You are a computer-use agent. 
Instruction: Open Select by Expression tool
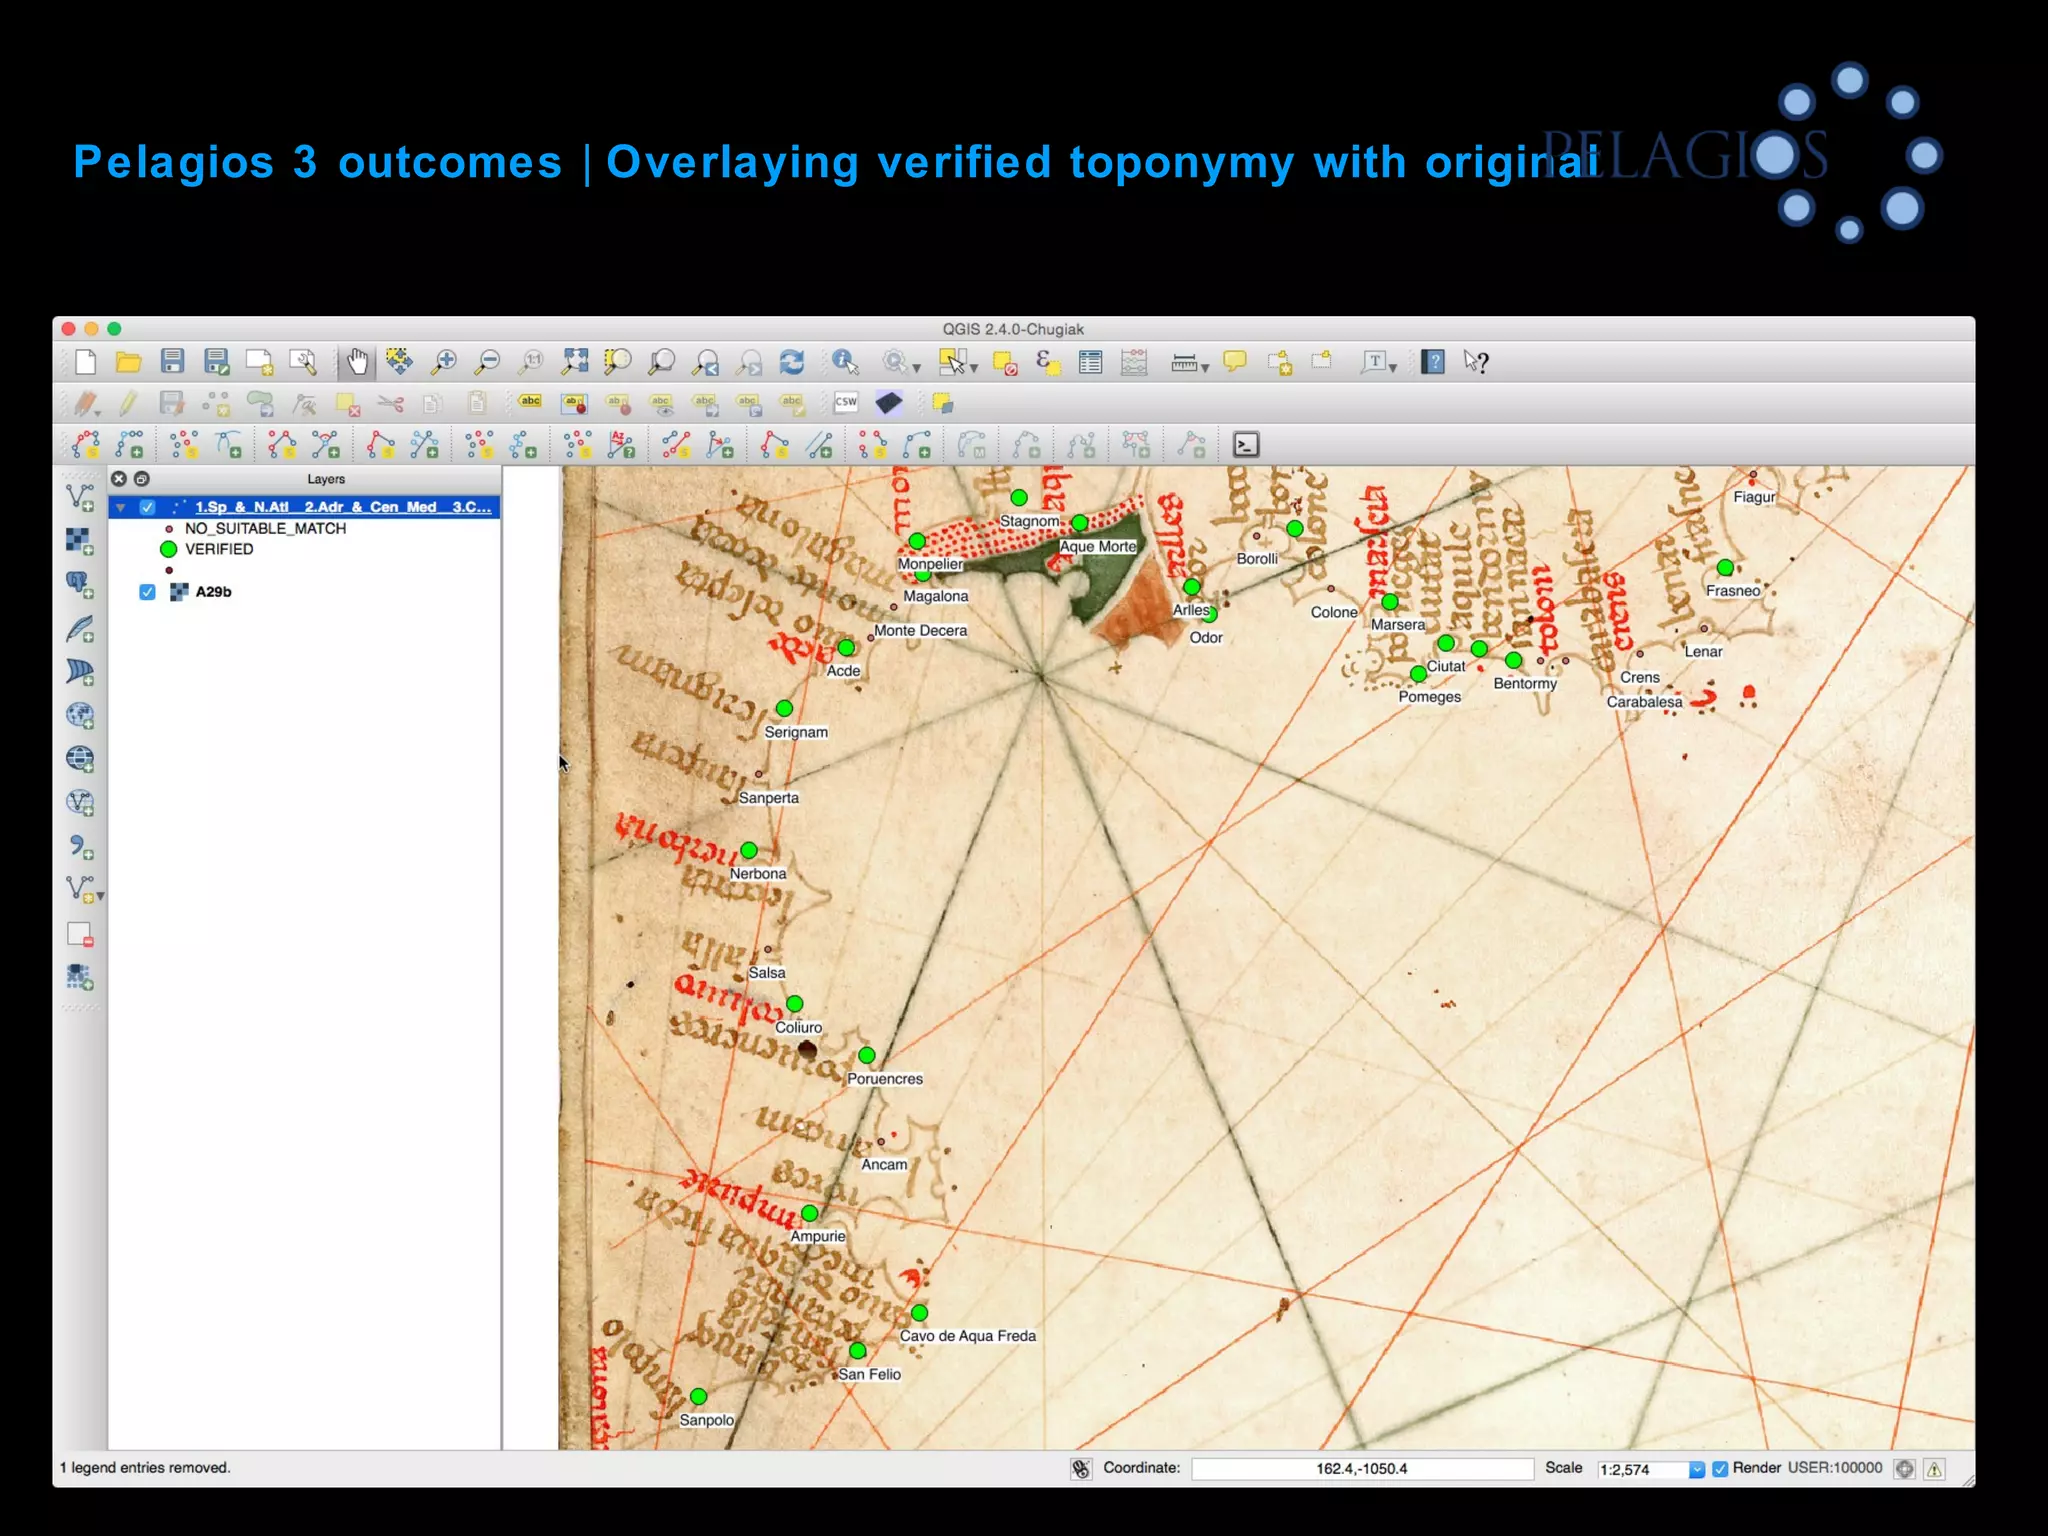pos(1047,362)
